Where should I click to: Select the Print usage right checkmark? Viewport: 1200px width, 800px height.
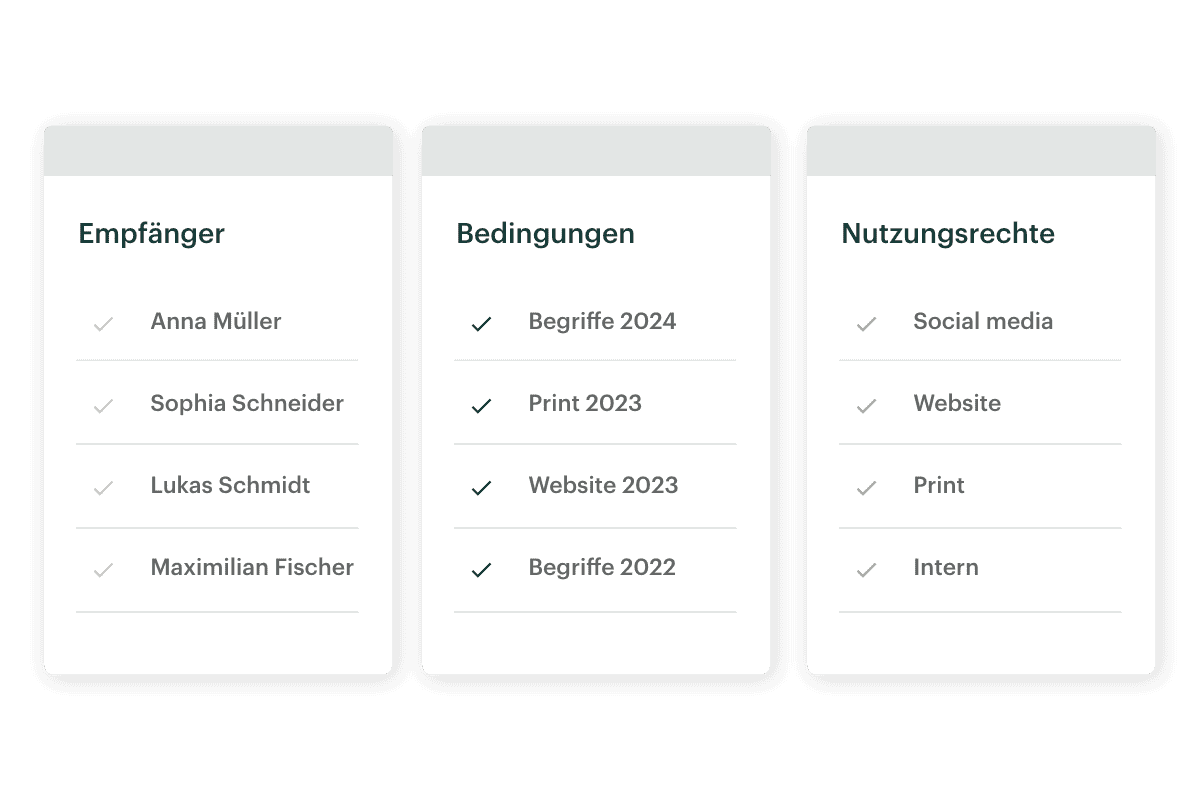(x=867, y=487)
